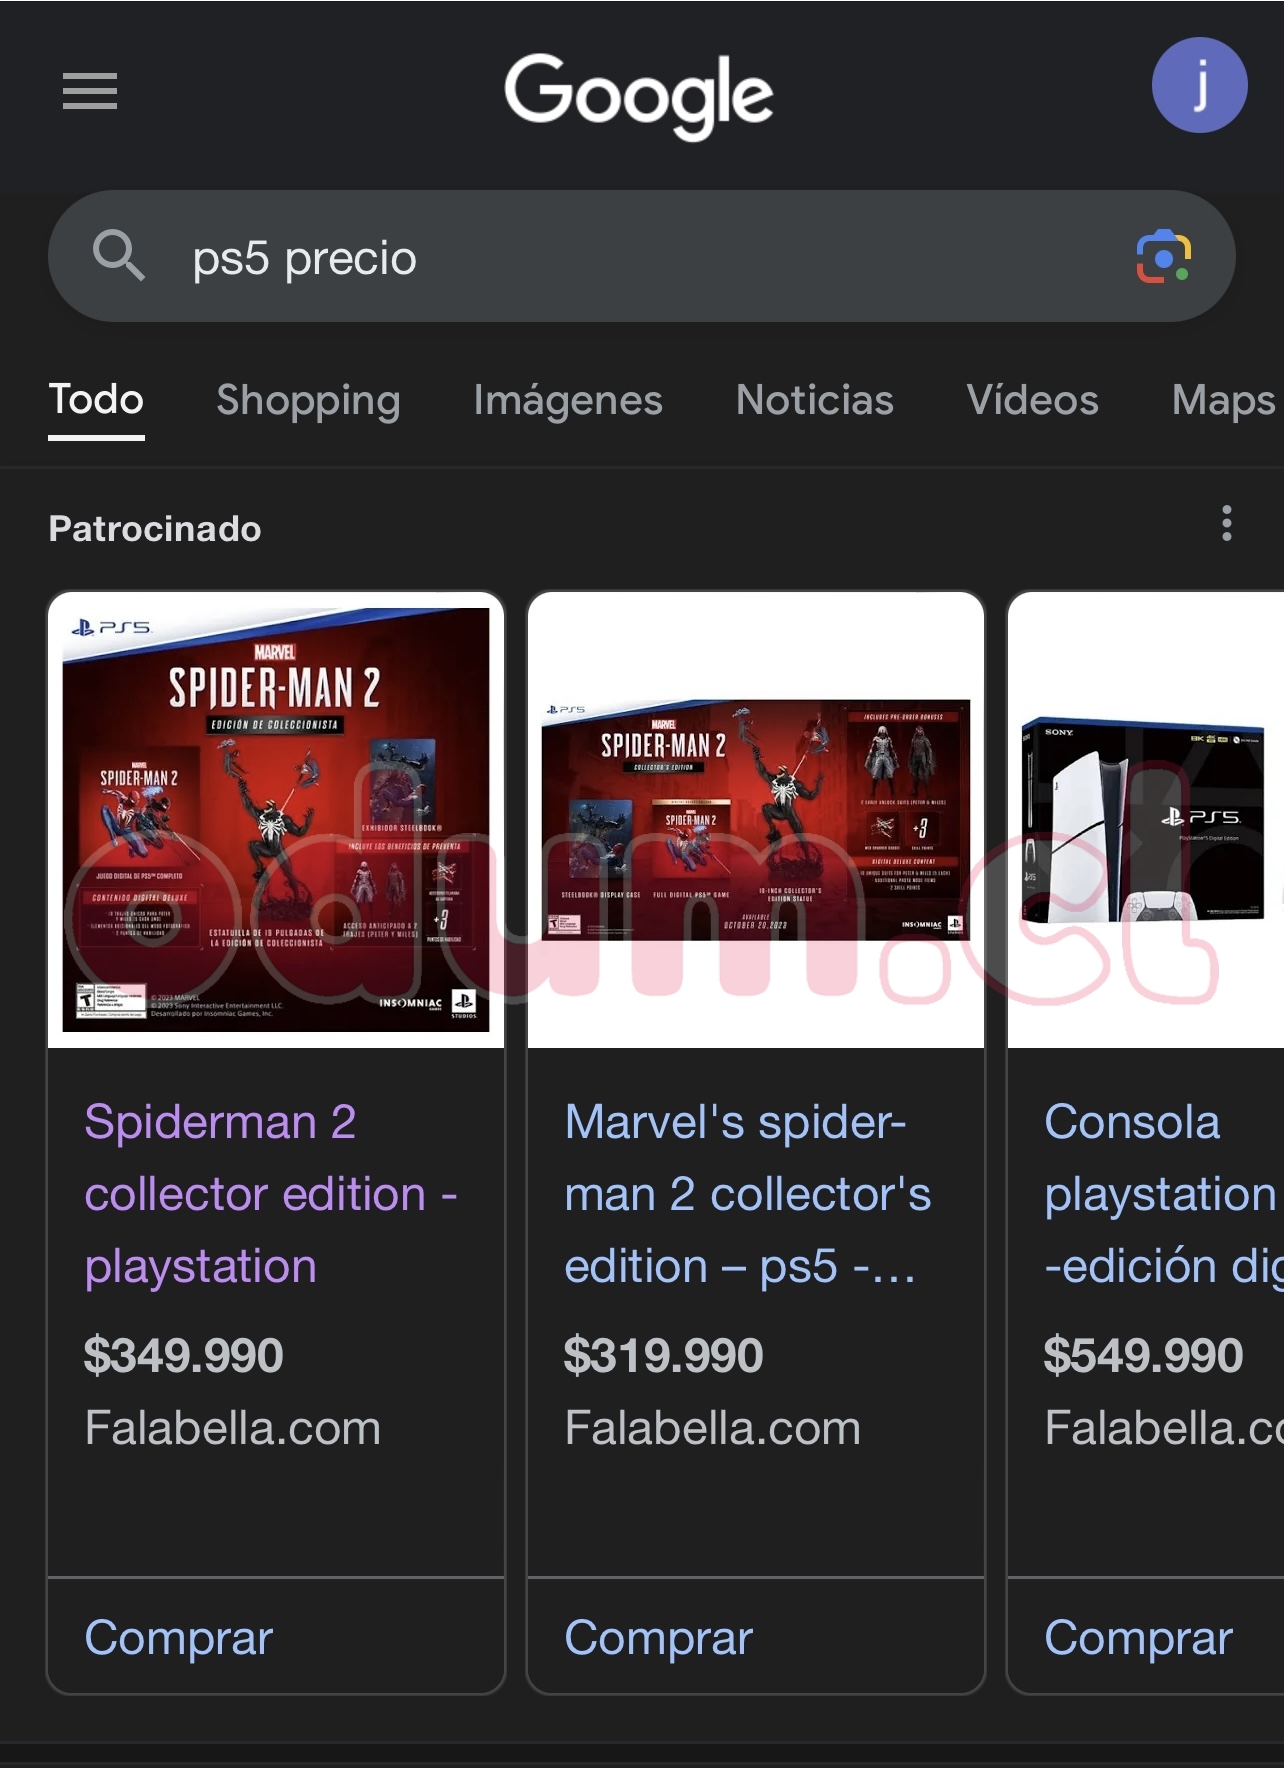This screenshot has width=1284, height=1768.
Task: Select the Maps tab
Action: click(1222, 400)
